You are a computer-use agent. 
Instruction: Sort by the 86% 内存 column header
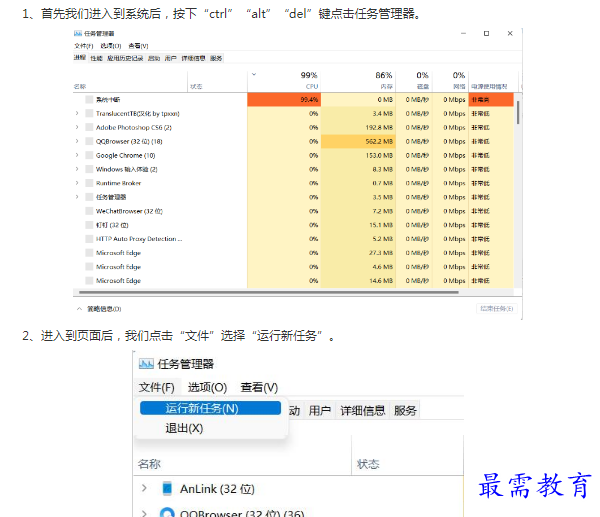[358, 81]
